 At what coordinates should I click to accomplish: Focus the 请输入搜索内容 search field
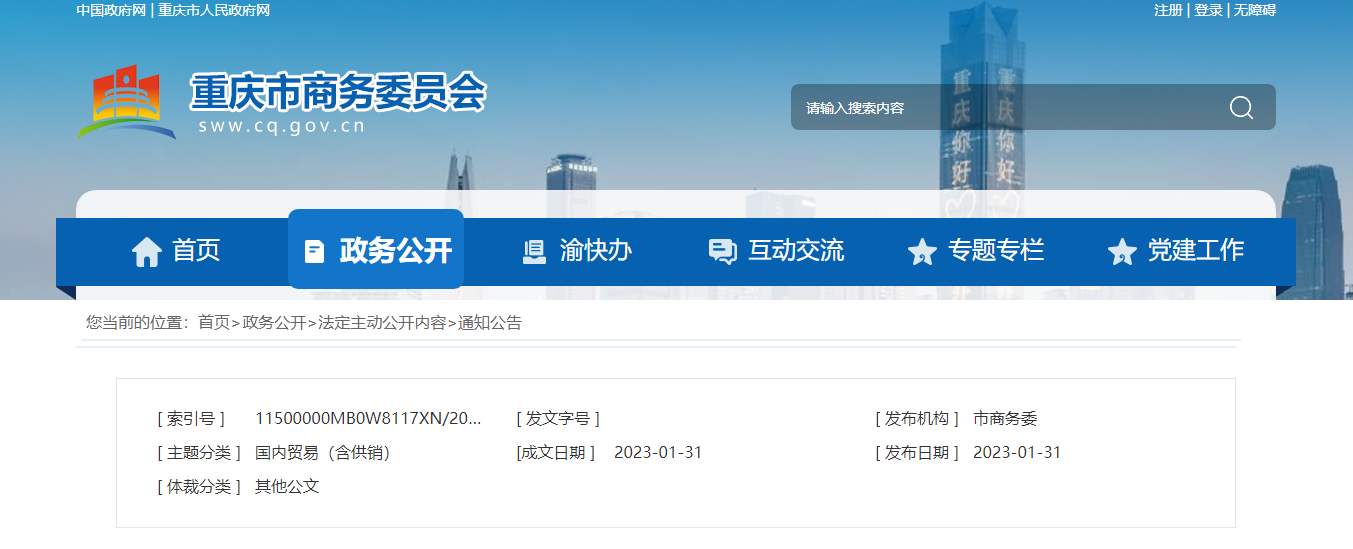point(1000,108)
